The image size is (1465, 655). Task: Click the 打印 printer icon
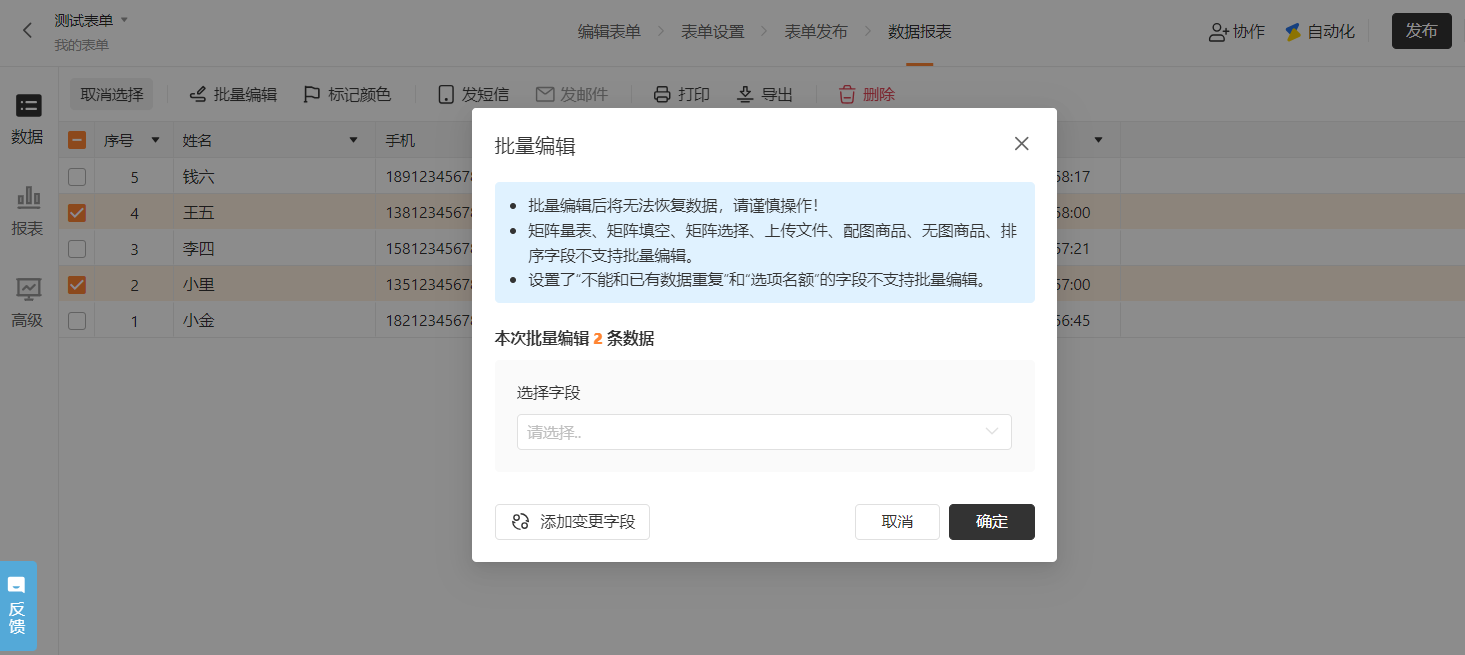point(662,95)
